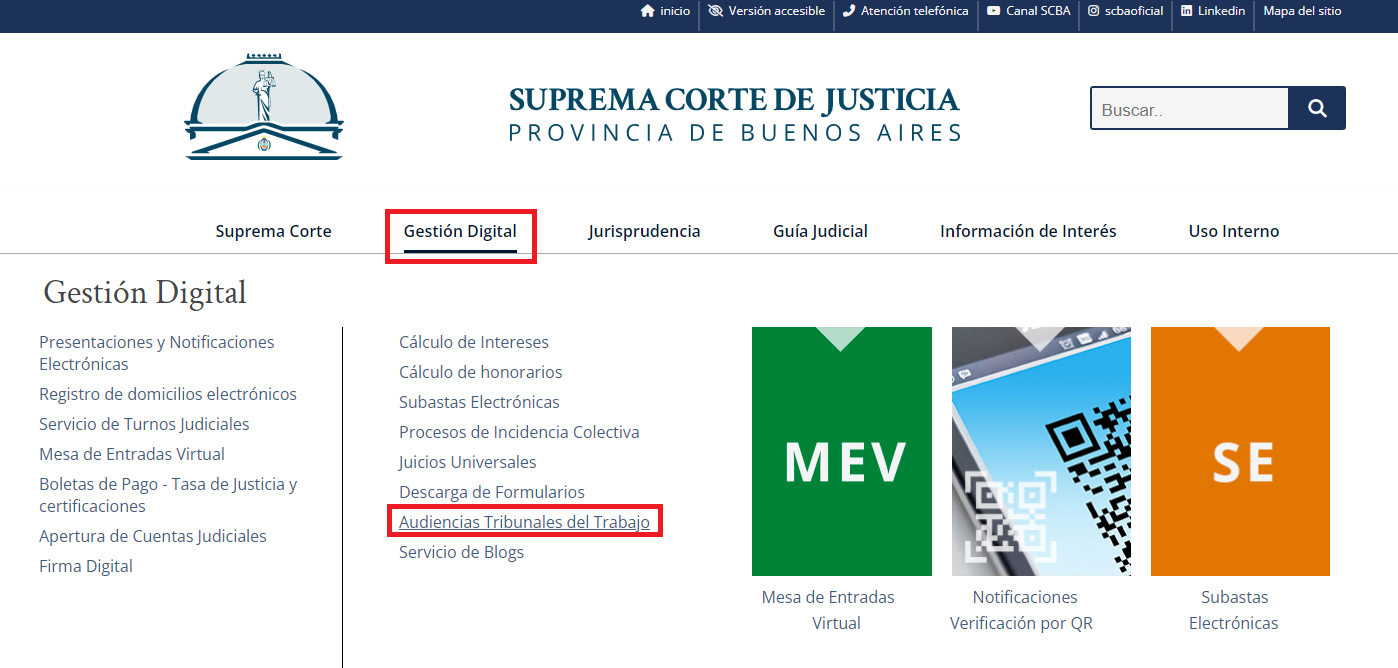Open the Jurisprudencia menu
Viewport: 1398px width, 668px height.
[644, 231]
